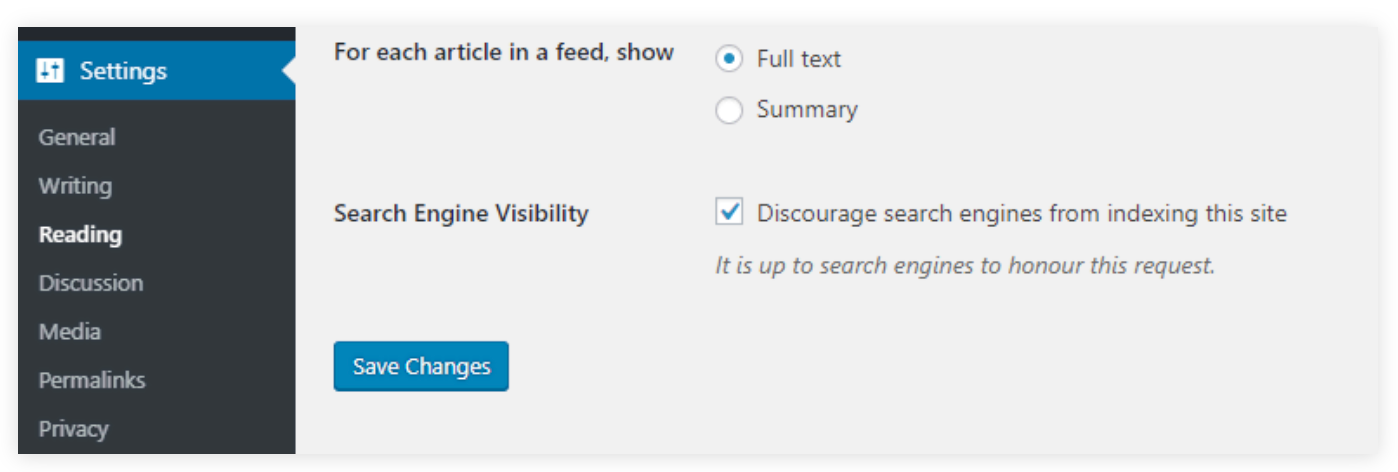Open Discussion settings page
The height and width of the screenshot is (472, 1398).
pos(91,283)
